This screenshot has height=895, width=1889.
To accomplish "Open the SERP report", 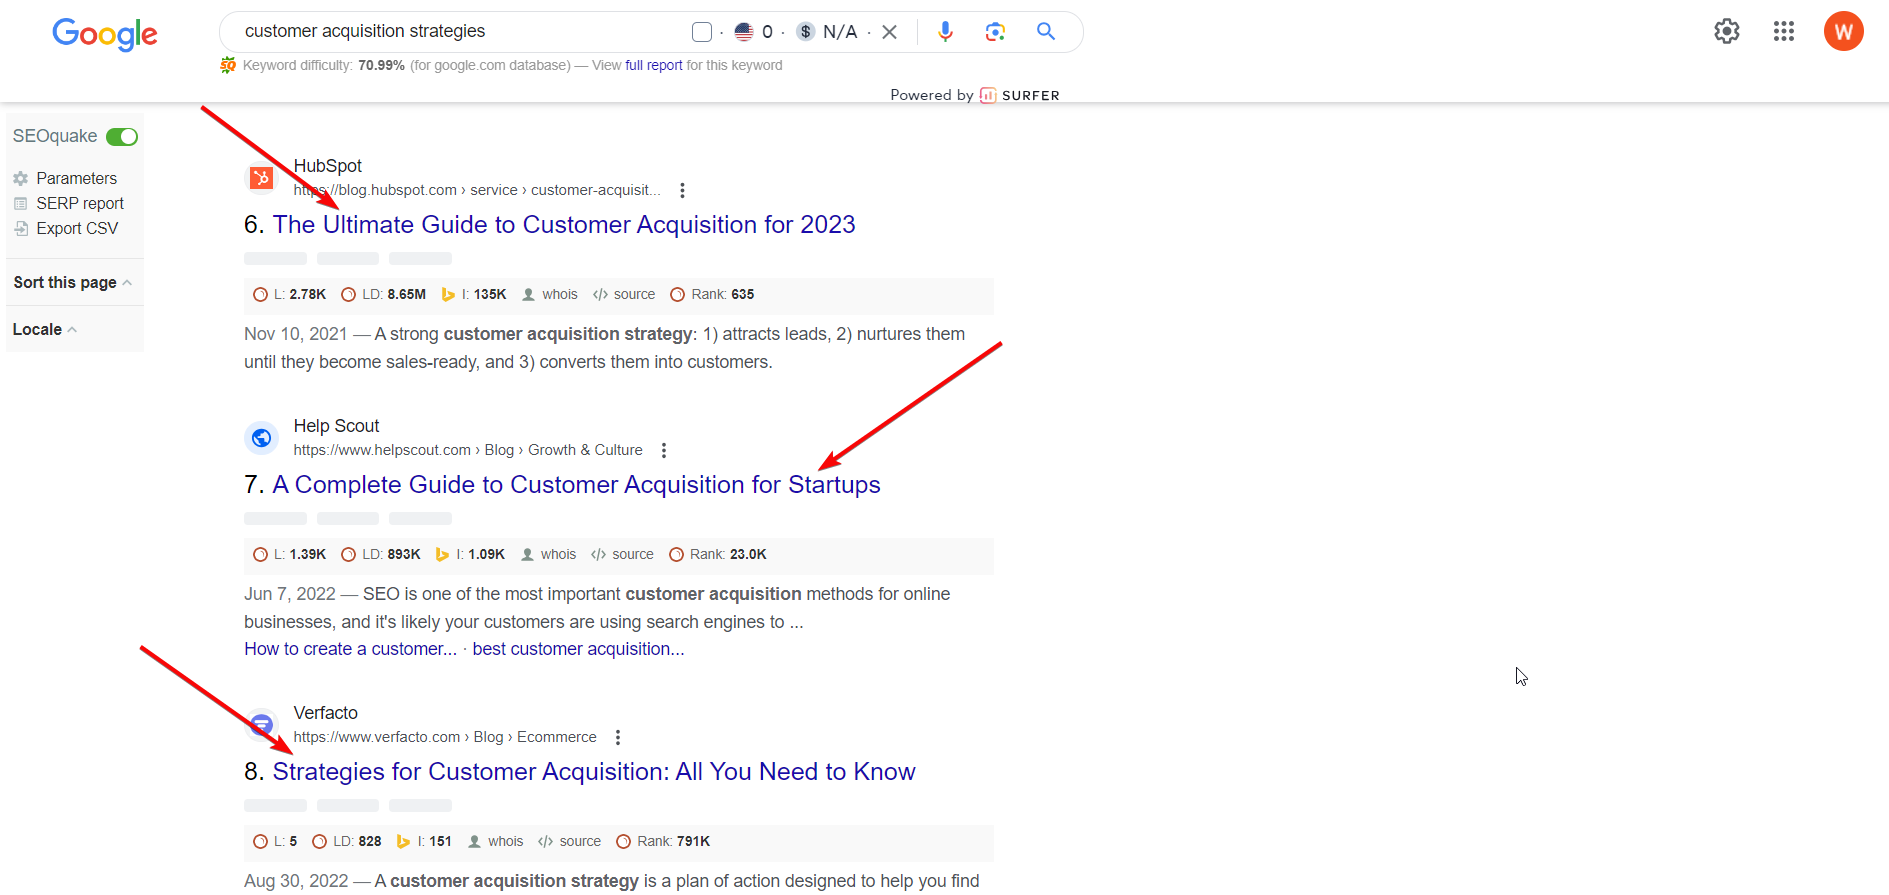I will 68,203.
